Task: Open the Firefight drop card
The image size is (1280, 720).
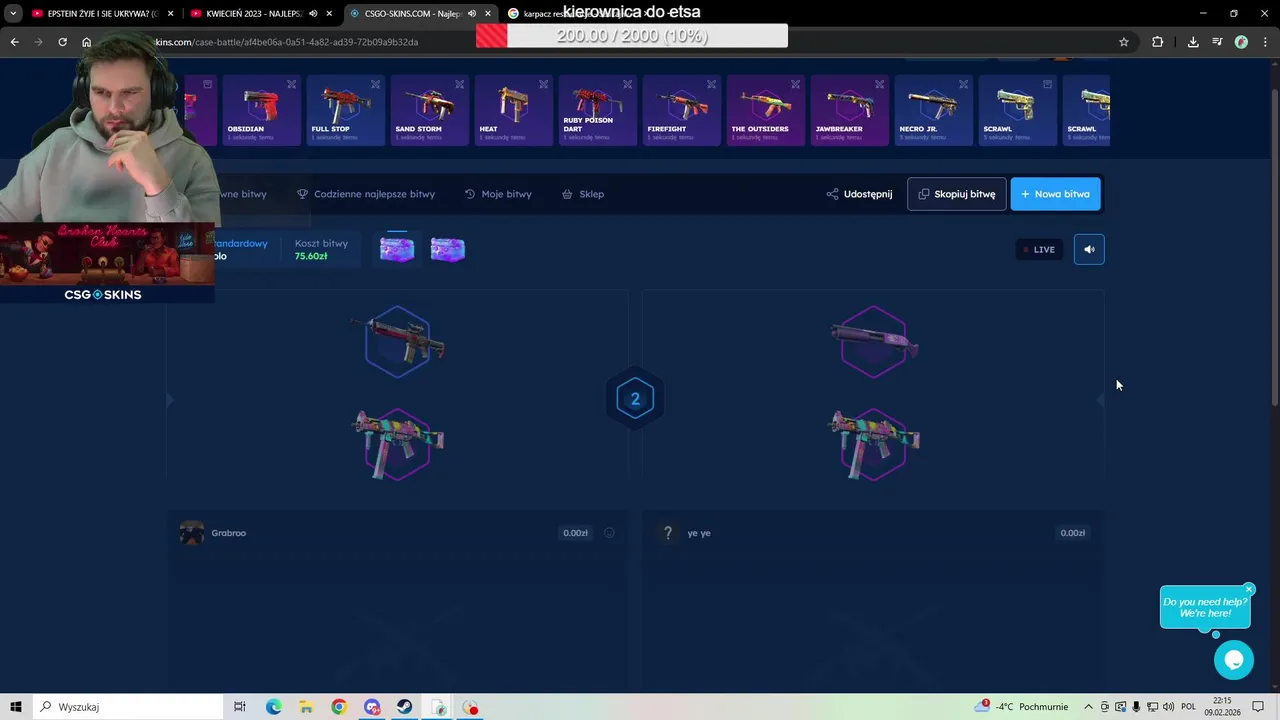Action: click(x=681, y=110)
